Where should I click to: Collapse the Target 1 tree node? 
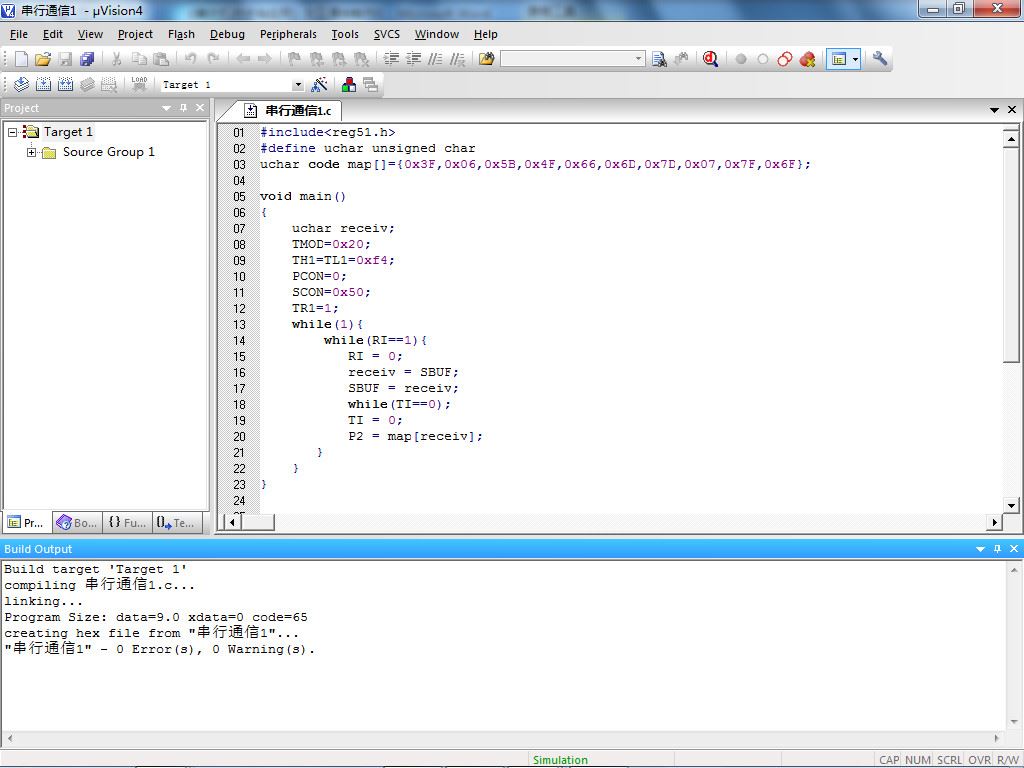(12, 132)
